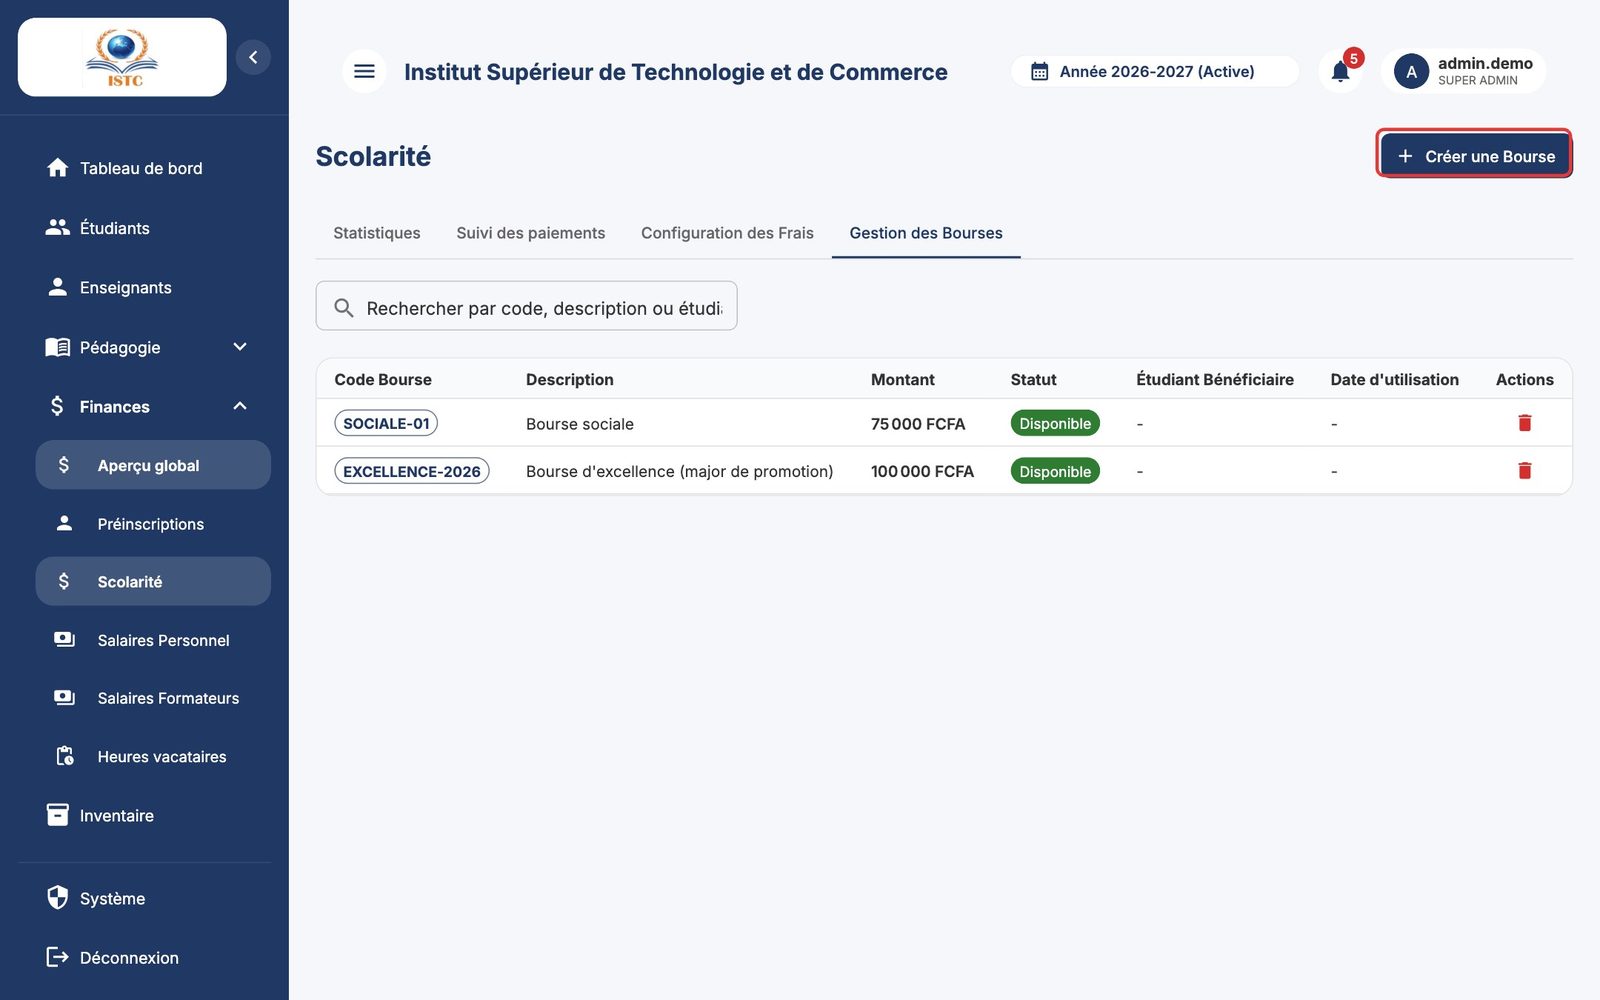The height and width of the screenshot is (1000, 1600).
Task: Click the ISTC logo
Action: [x=122, y=57]
